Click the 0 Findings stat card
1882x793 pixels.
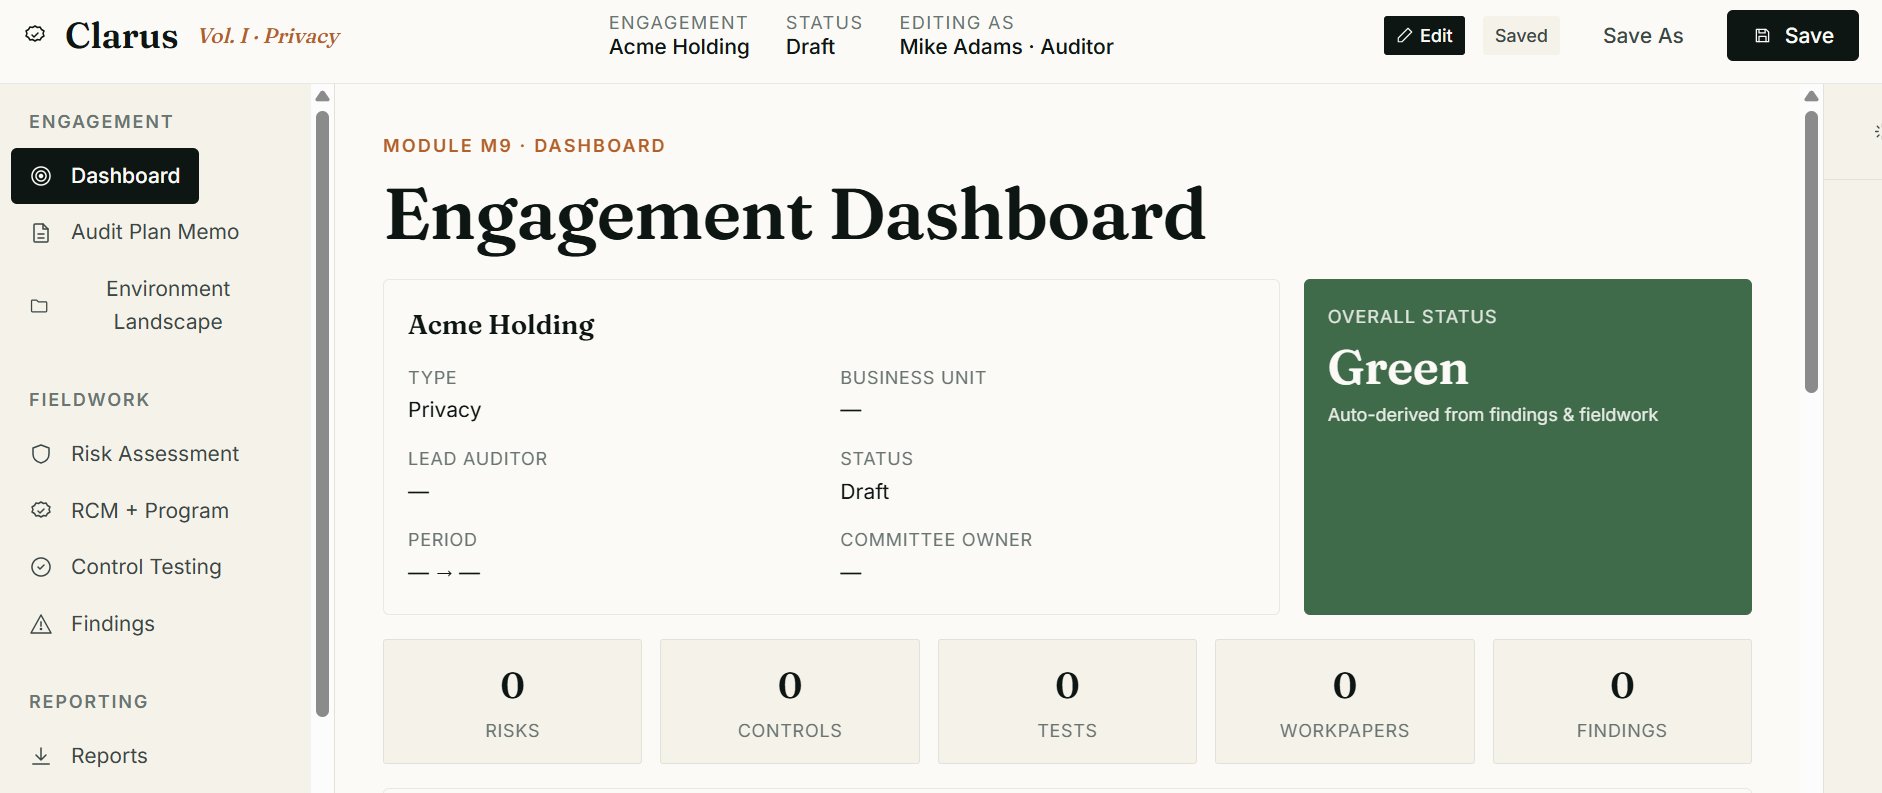click(1622, 702)
